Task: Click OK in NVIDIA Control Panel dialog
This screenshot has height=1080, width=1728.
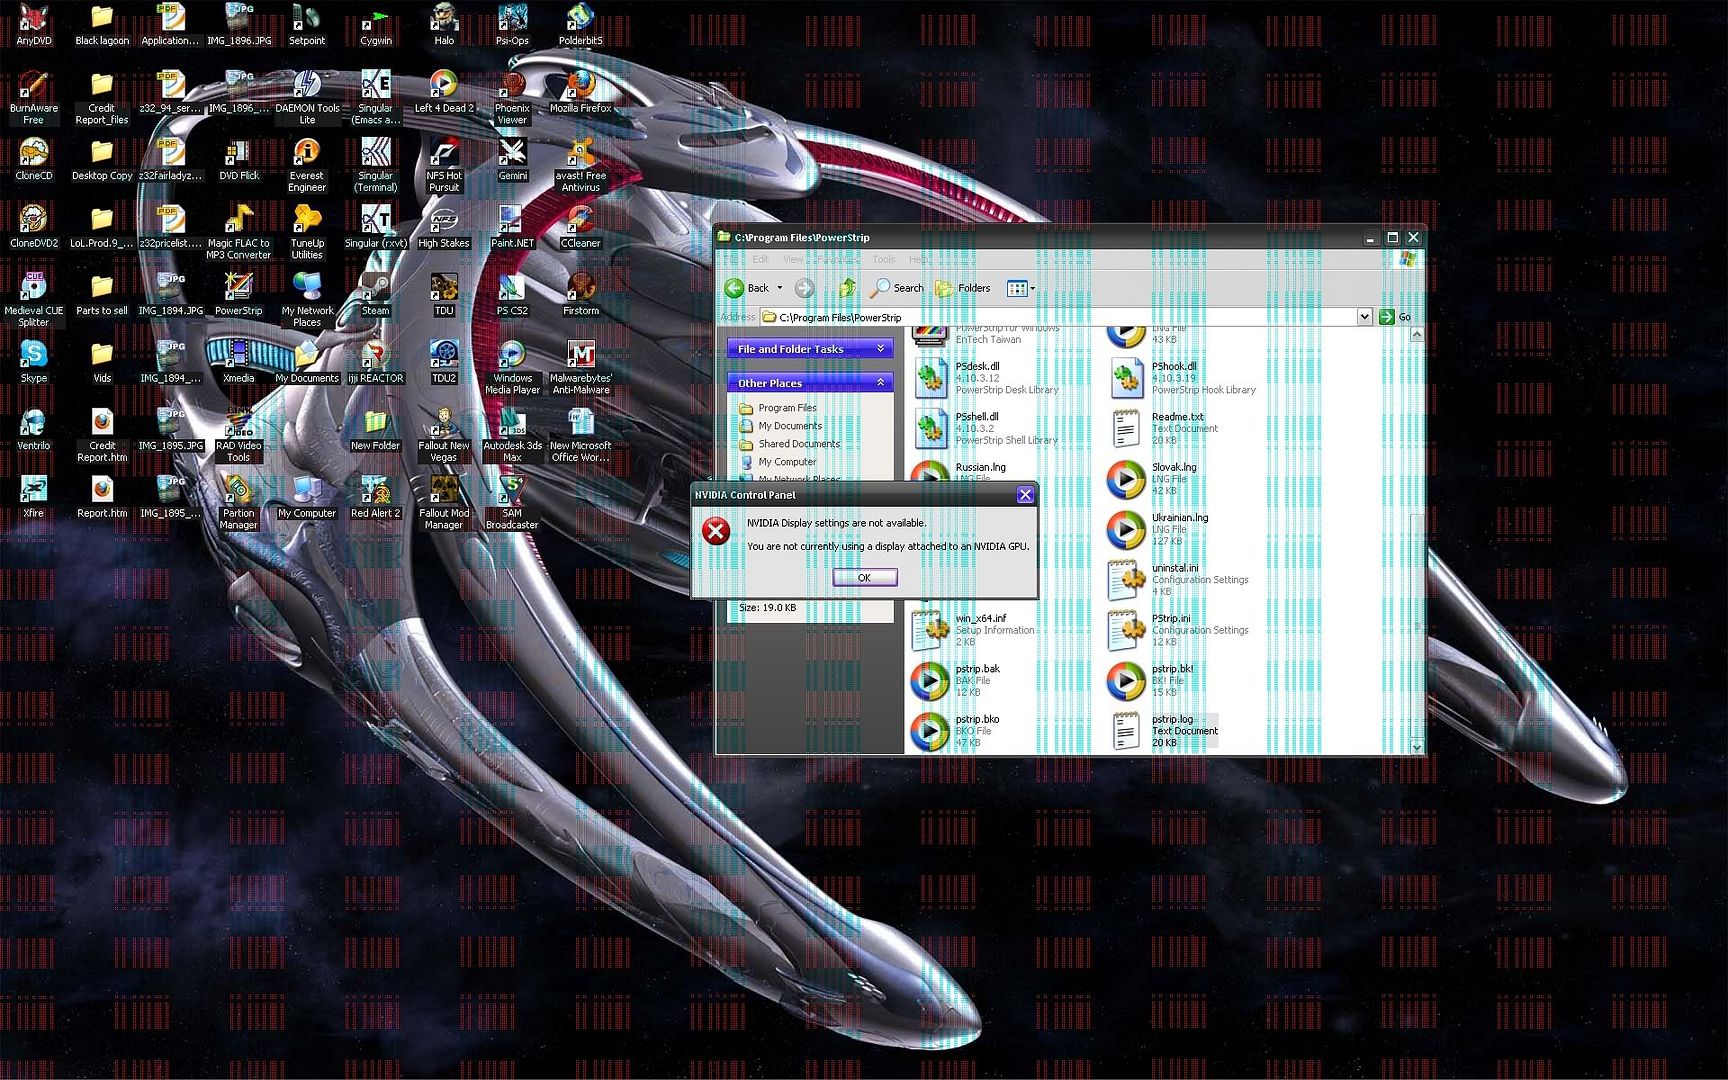Action: pos(864,578)
